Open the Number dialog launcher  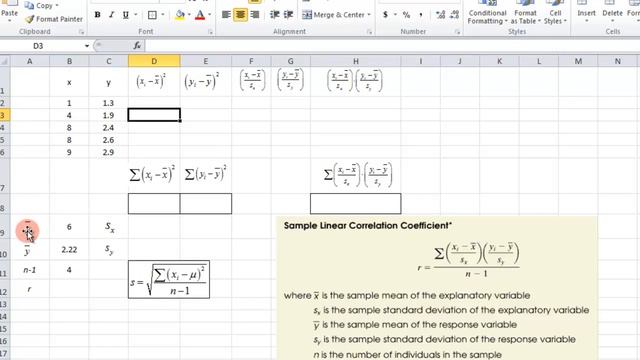point(457,32)
